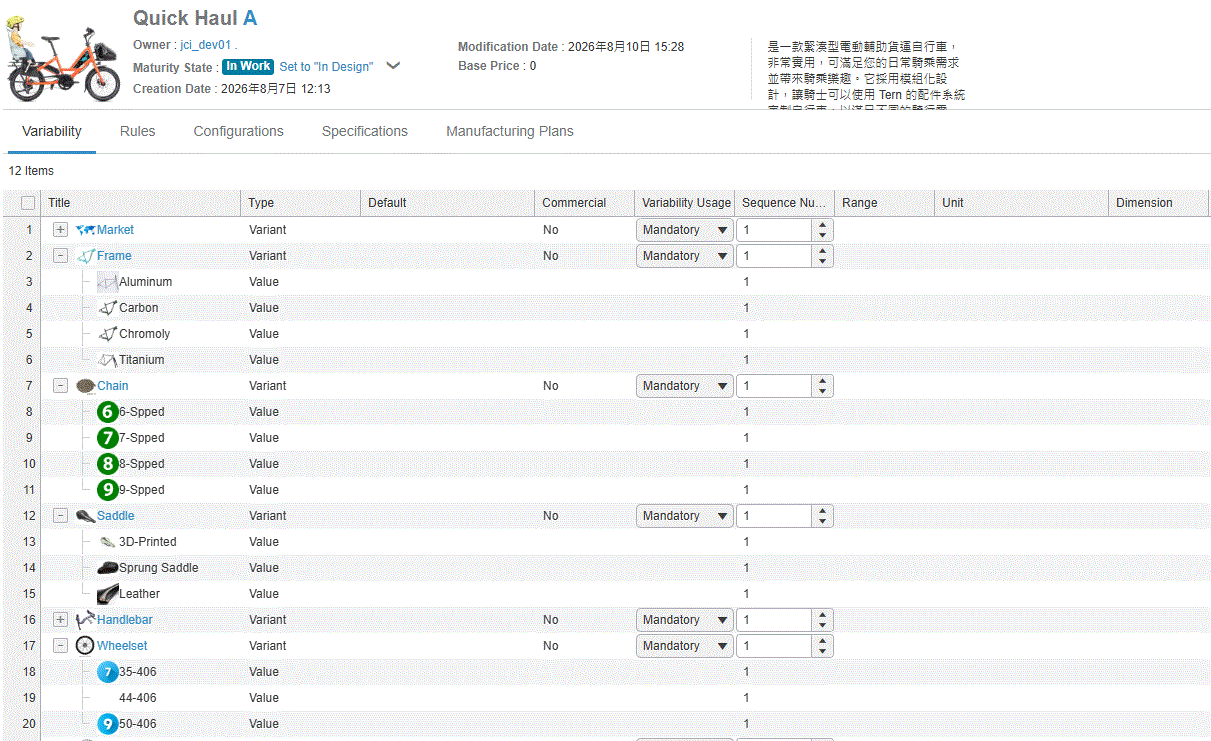
Task: Open owner jci_dev01 link
Action: pos(206,45)
